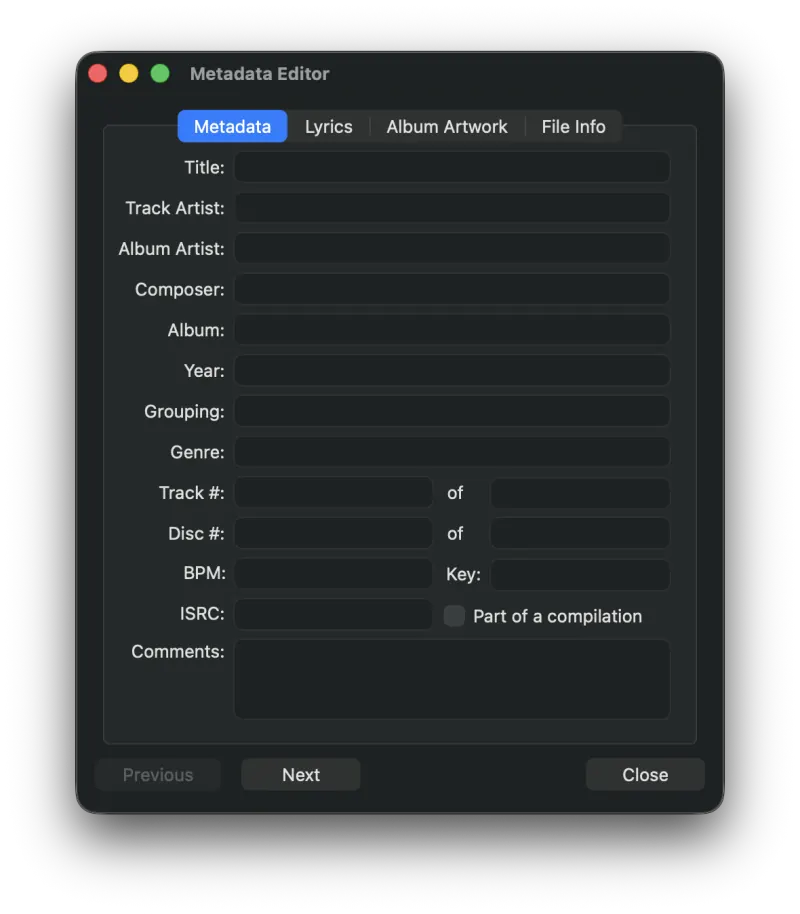Focus the Album Artist input field
Image resolution: width=800 pixels, height=914 pixels.
point(452,249)
